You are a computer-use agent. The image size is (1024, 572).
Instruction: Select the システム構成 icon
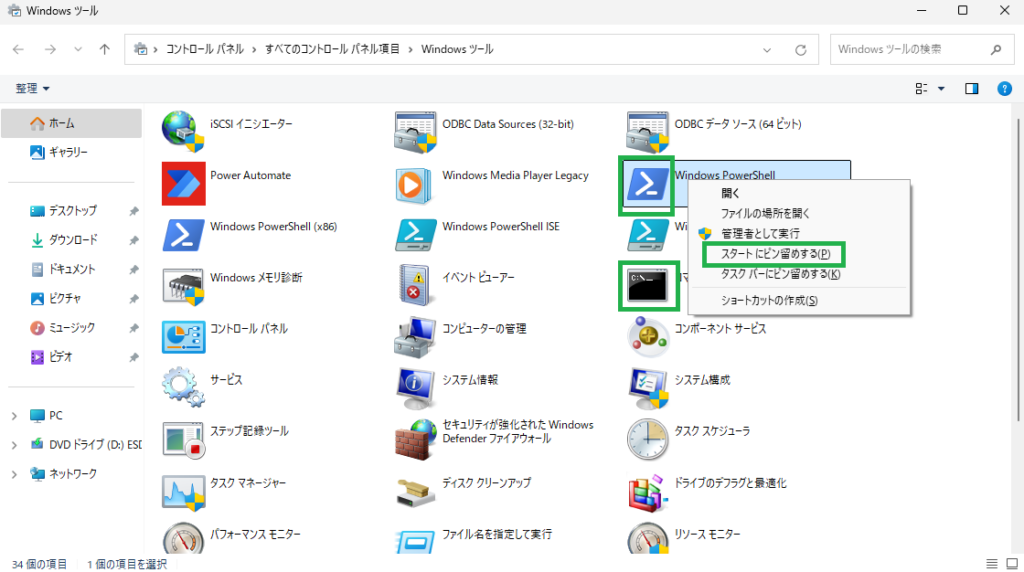pyautogui.click(x=648, y=388)
